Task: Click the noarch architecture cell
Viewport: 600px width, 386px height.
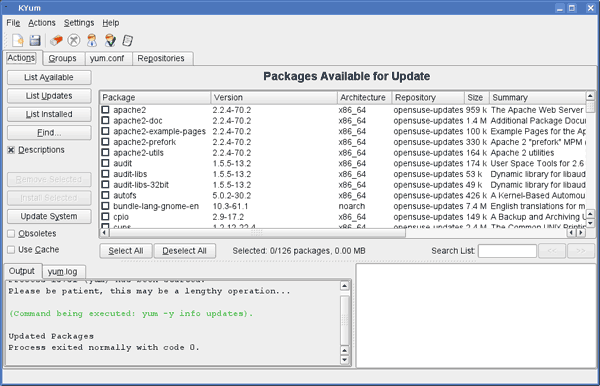Action: (x=352, y=206)
